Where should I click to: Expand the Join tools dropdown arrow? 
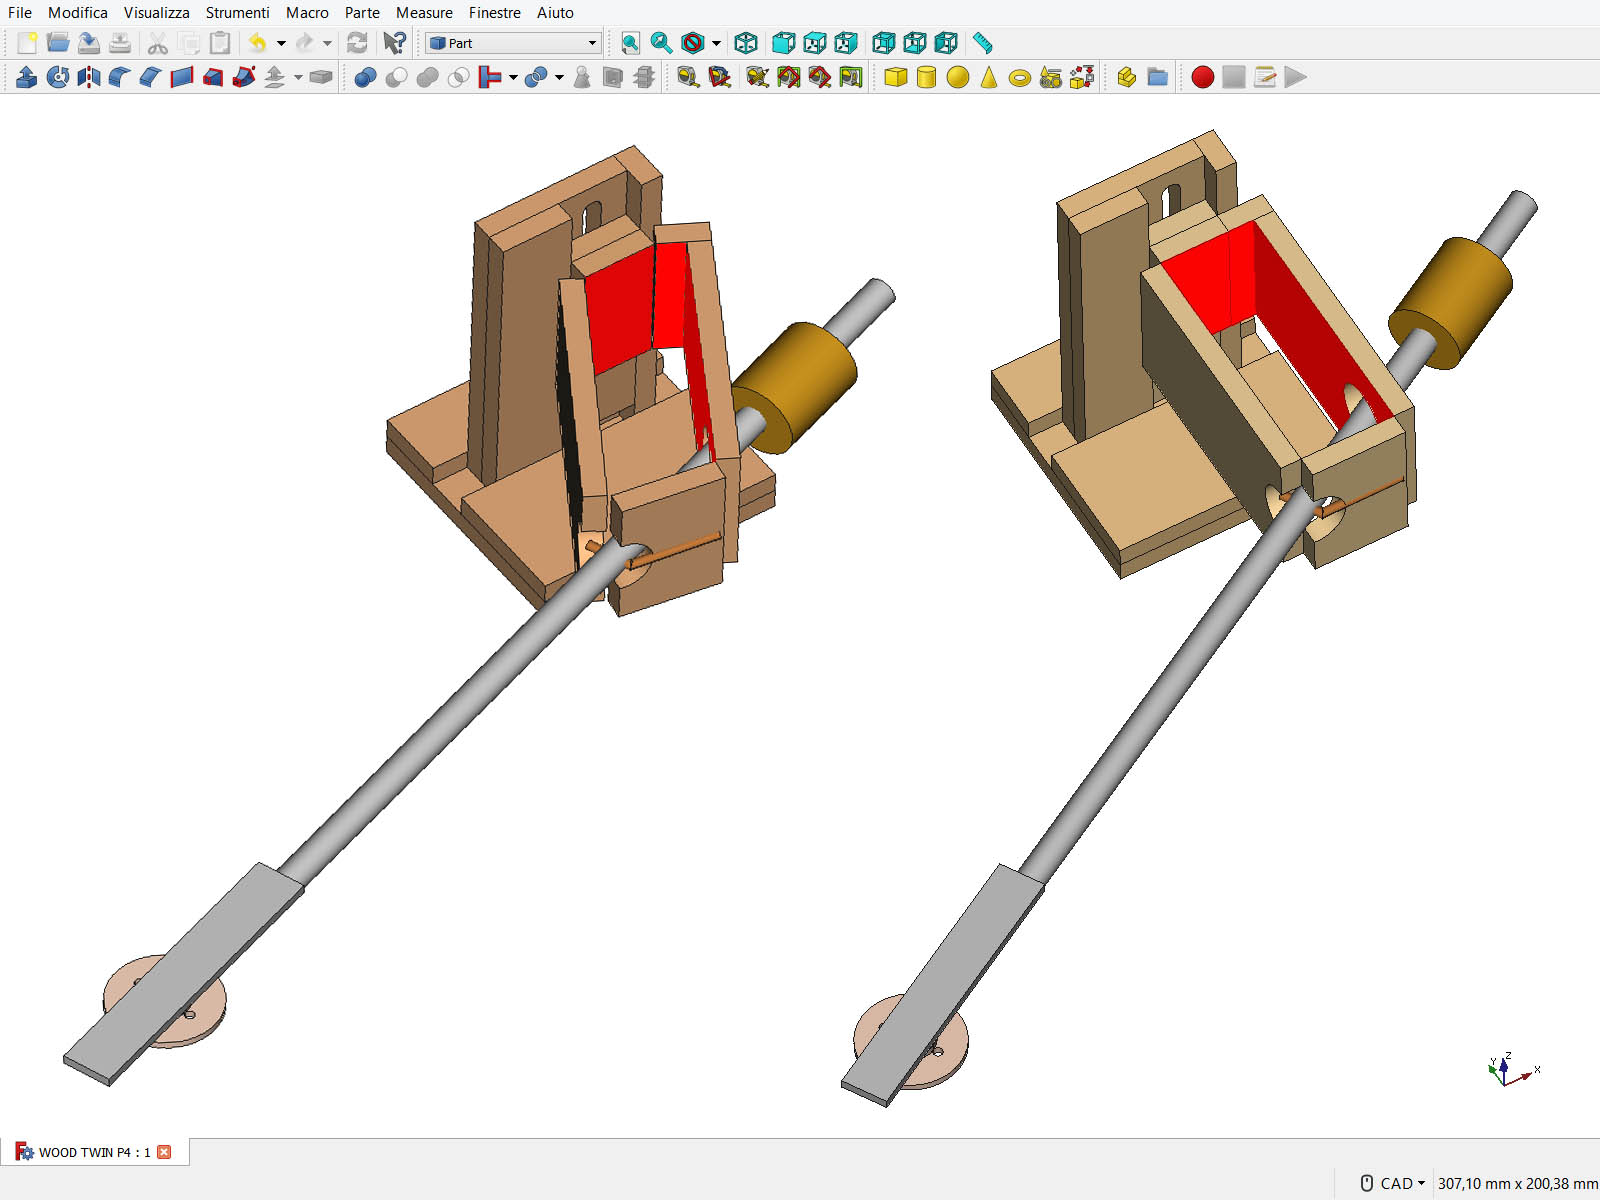(x=513, y=77)
